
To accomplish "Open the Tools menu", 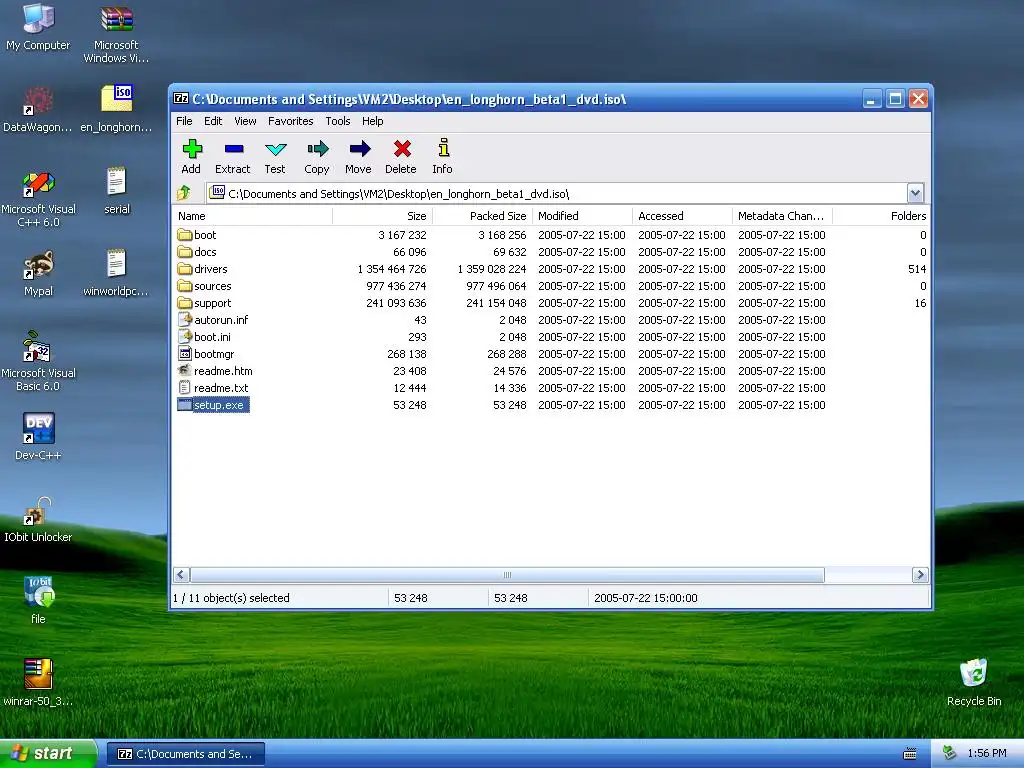I will [338, 121].
